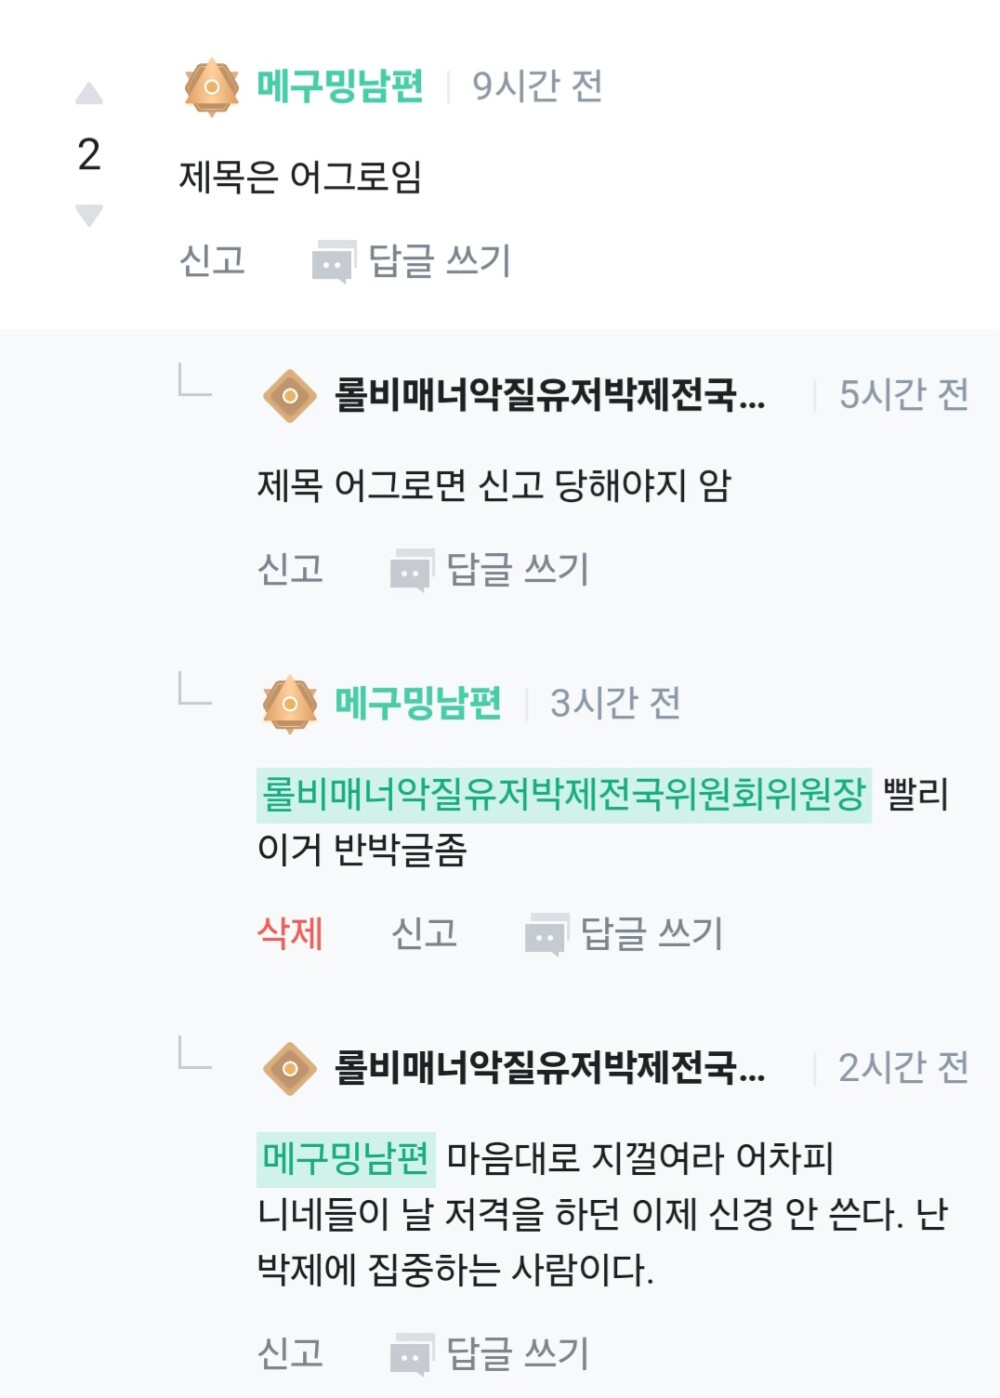Open the truncated username on the 5시간 전 reply

click(x=549, y=396)
